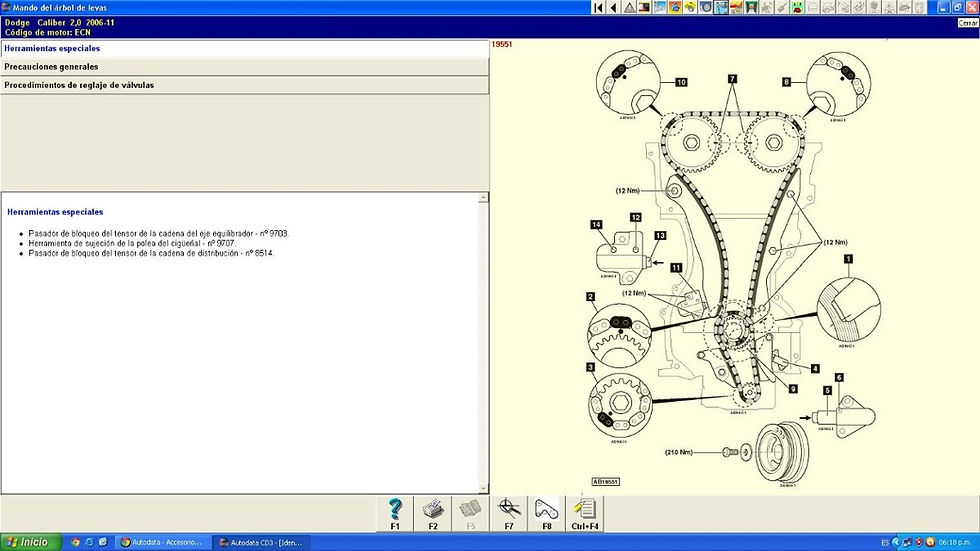Click the ES language indicator in tray
Viewport: 980px width, 551px height.
tap(885, 542)
